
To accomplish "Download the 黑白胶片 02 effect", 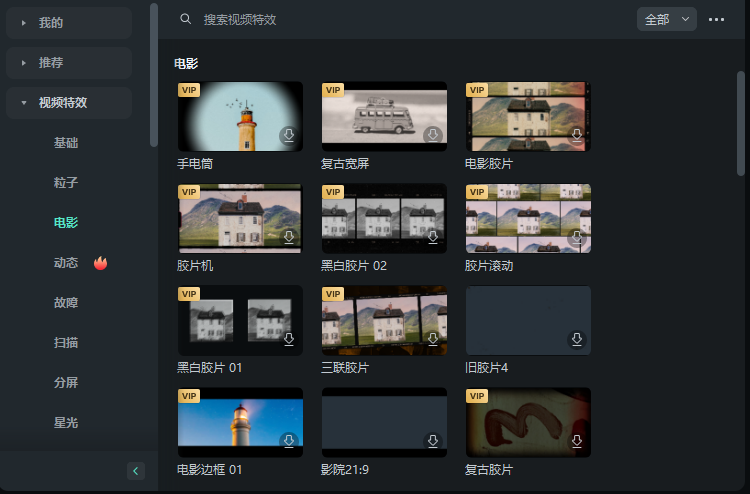I will tap(433, 237).
